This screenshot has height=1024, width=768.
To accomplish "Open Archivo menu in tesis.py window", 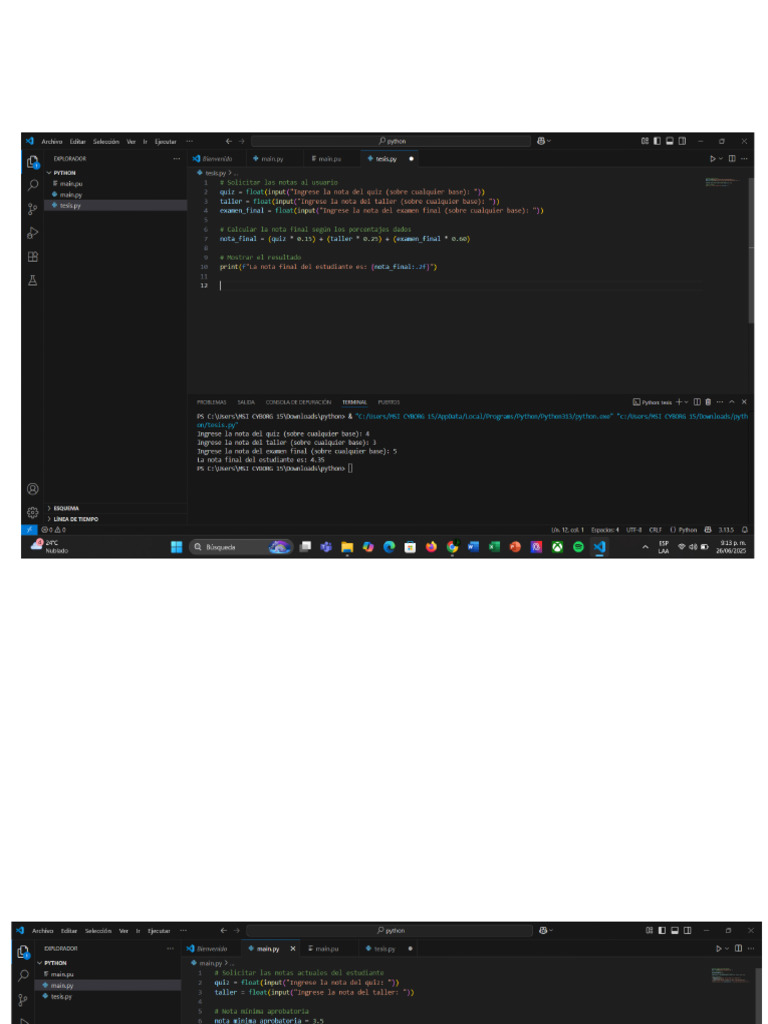I will 52,141.
